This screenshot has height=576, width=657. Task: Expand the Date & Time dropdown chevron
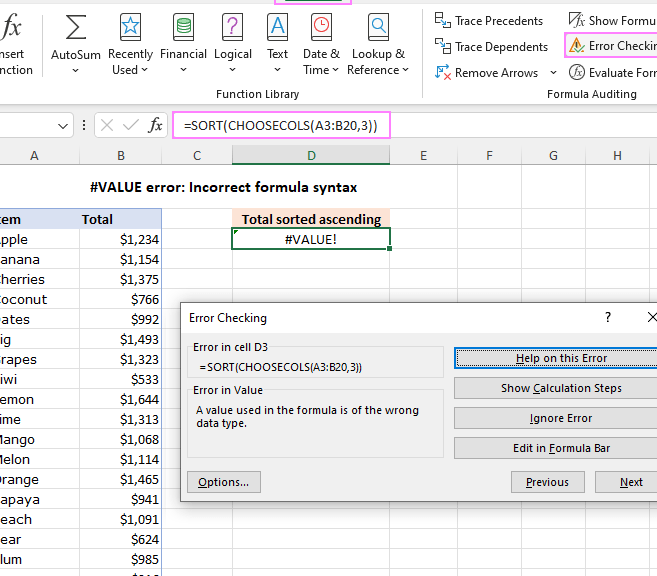pos(335,70)
